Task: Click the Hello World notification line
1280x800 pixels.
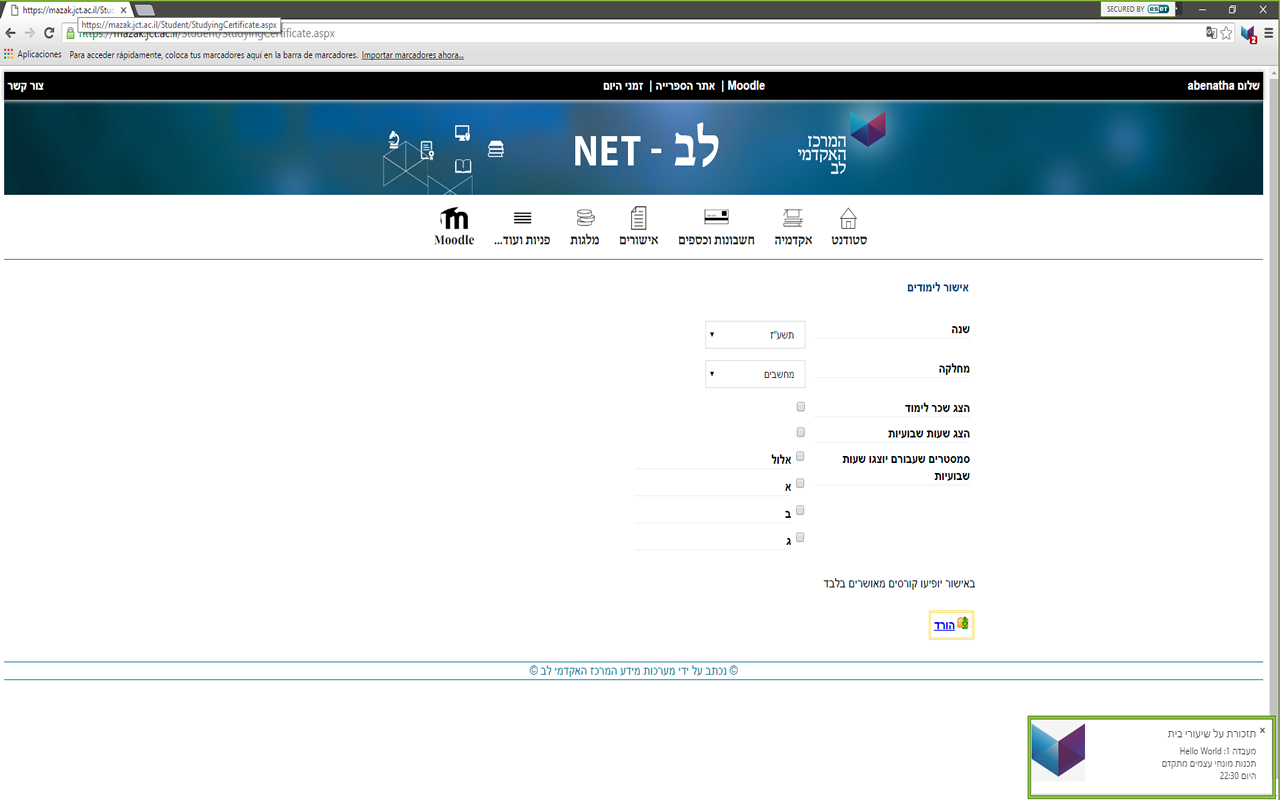Action: click(x=1217, y=750)
